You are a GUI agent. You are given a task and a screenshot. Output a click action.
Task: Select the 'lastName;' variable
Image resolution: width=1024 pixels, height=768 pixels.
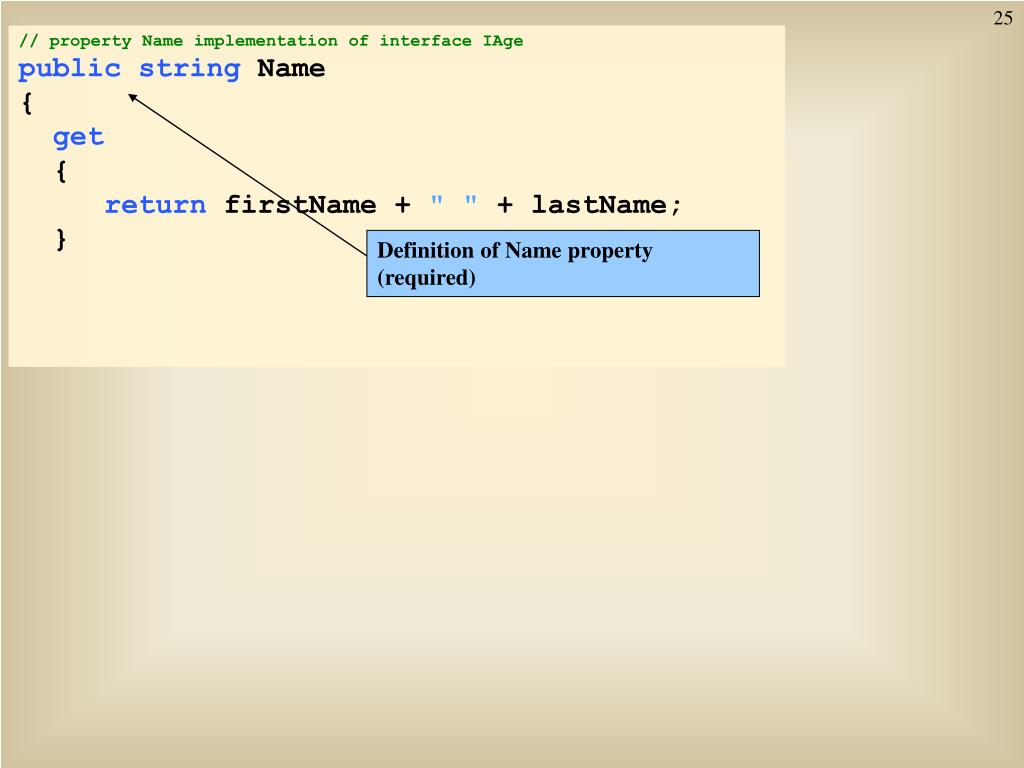point(607,205)
